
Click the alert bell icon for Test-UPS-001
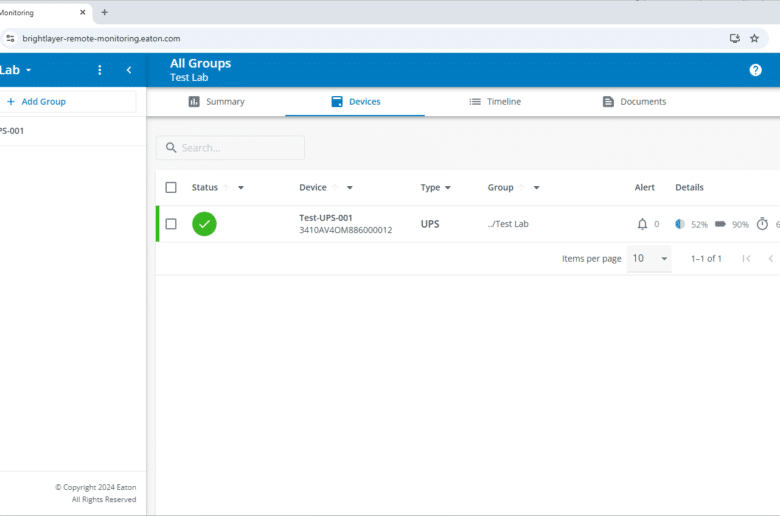(642, 224)
